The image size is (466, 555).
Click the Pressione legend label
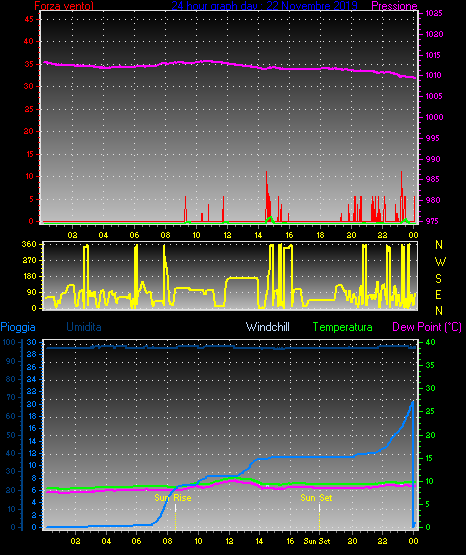click(394, 6)
